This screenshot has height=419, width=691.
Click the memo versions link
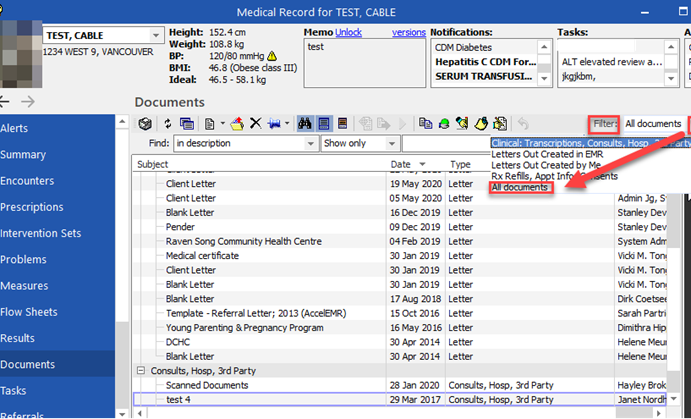pos(409,33)
